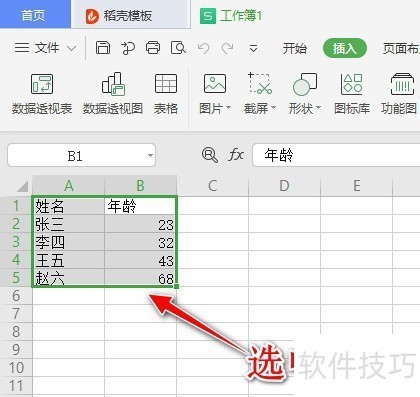Select row 1 header
The width and height of the screenshot is (420, 397).
(x=16, y=206)
